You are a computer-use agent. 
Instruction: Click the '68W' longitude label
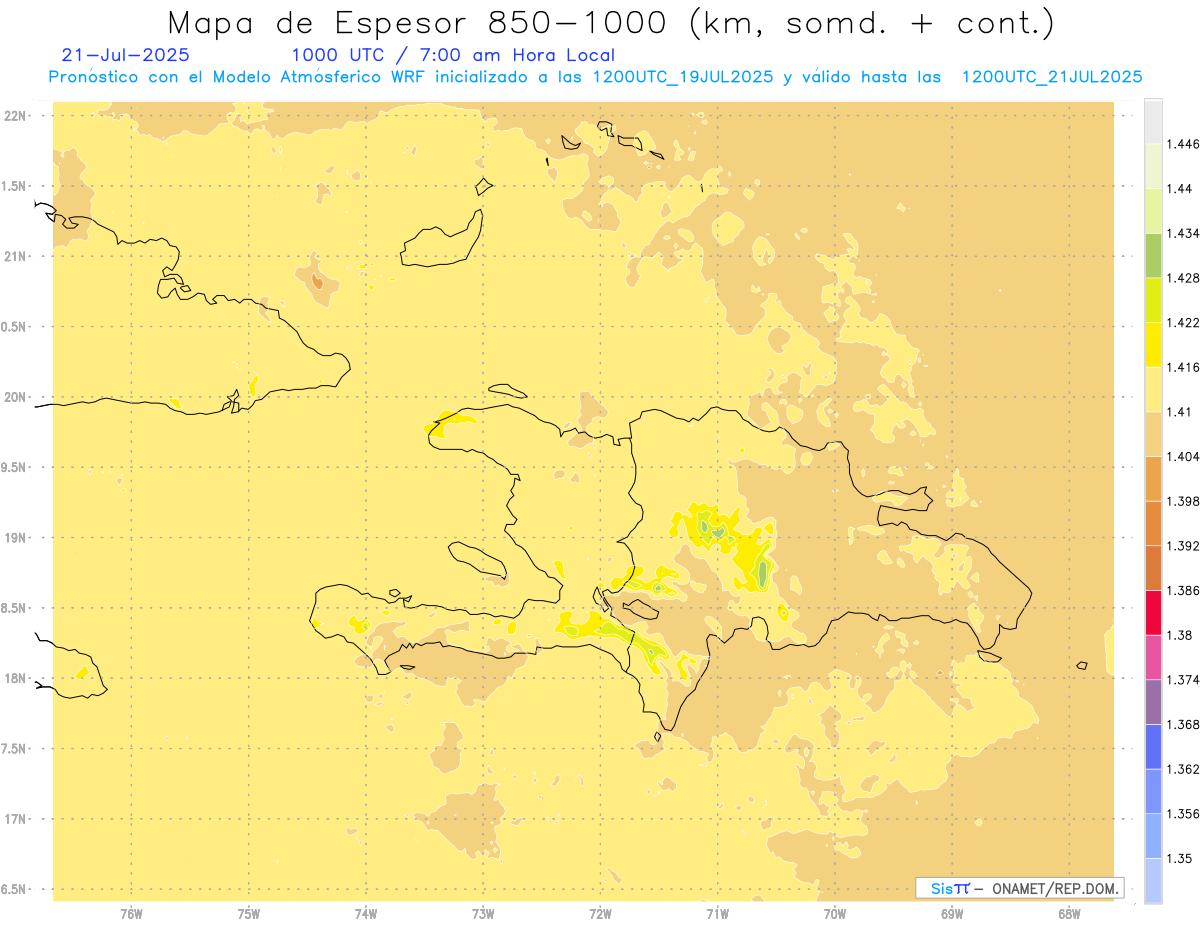(1069, 914)
